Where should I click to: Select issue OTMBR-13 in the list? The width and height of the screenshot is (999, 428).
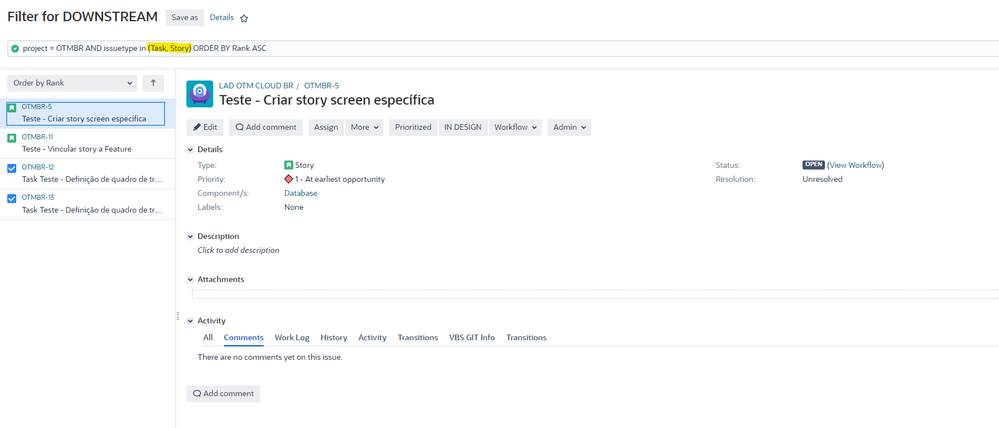point(87,204)
